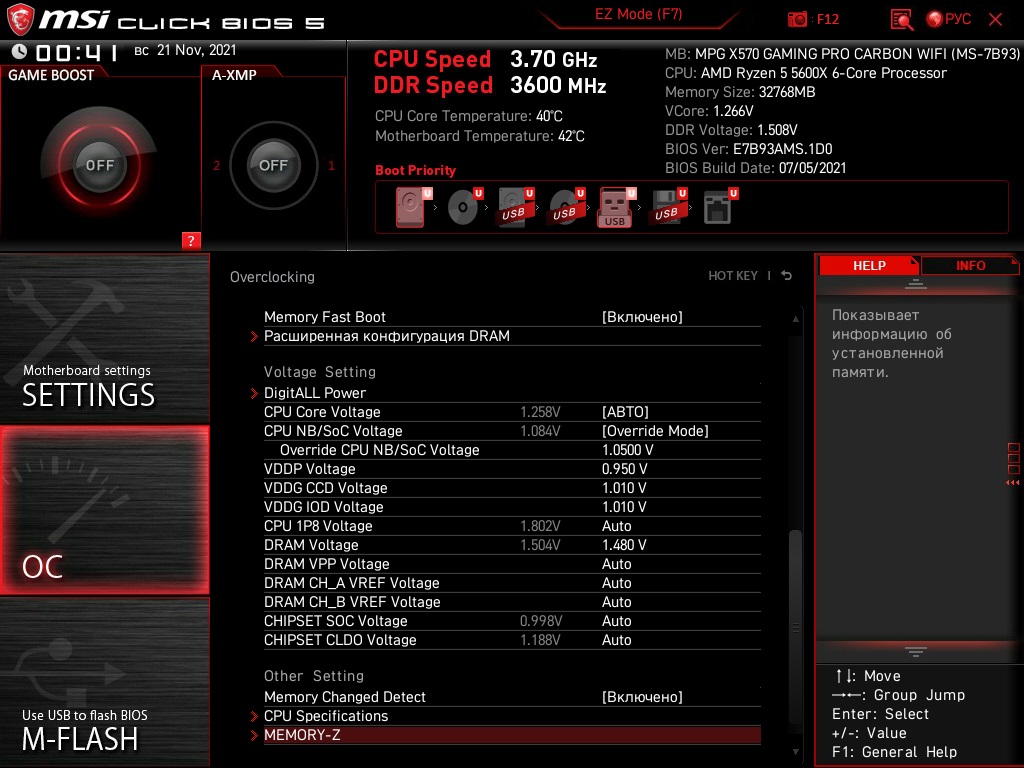Switch to the HELP tab
Viewport: 1024px width, 768px height.
[869, 265]
